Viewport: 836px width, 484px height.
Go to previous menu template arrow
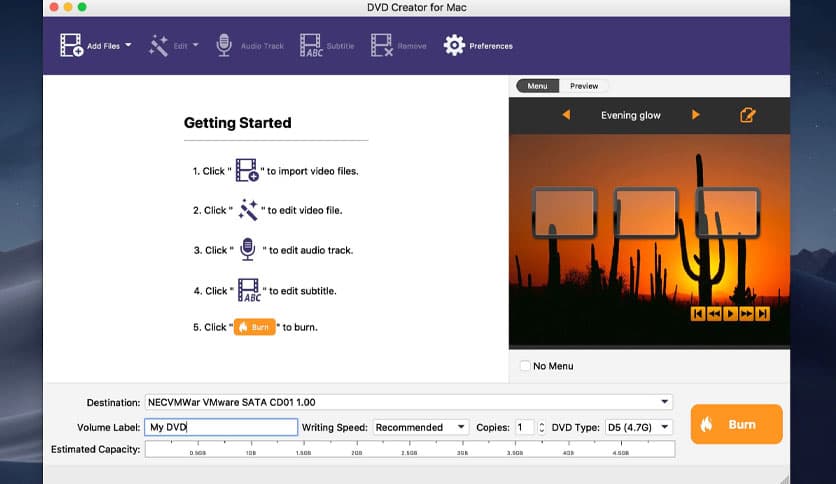tap(566, 115)
